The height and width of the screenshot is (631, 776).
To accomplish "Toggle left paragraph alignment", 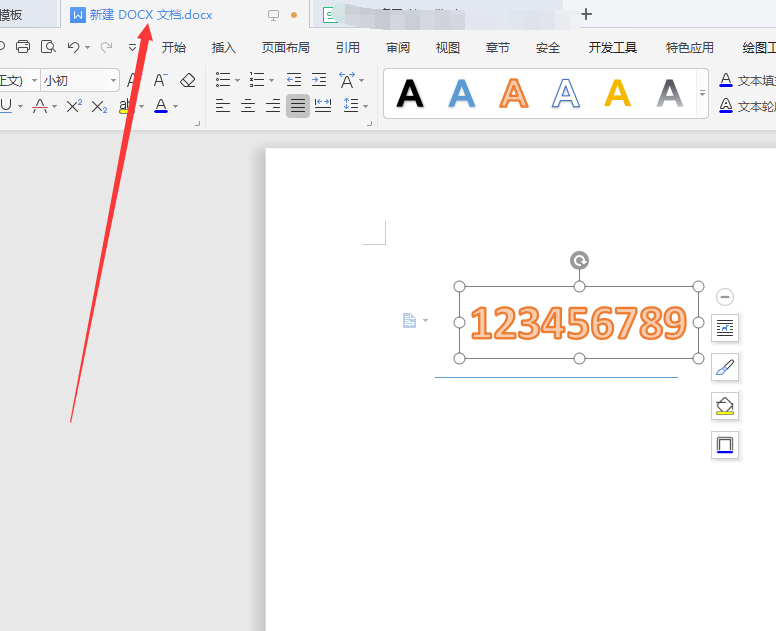I will point(222,106).
